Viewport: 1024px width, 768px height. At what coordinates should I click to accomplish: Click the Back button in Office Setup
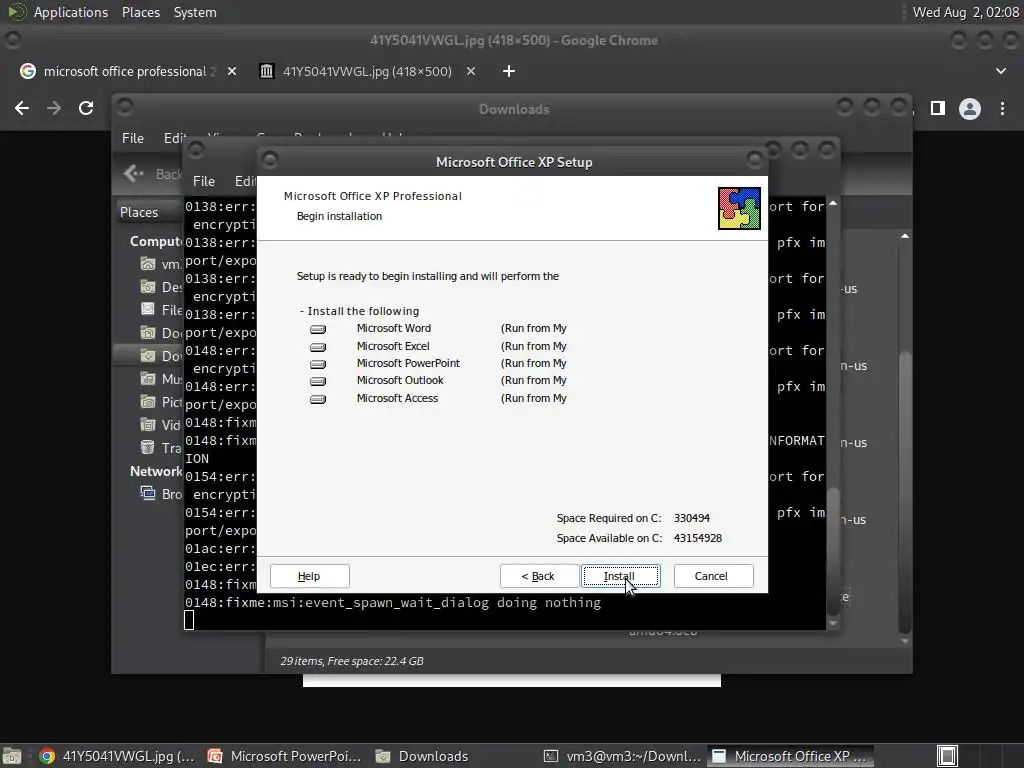[x=539, y=576]
